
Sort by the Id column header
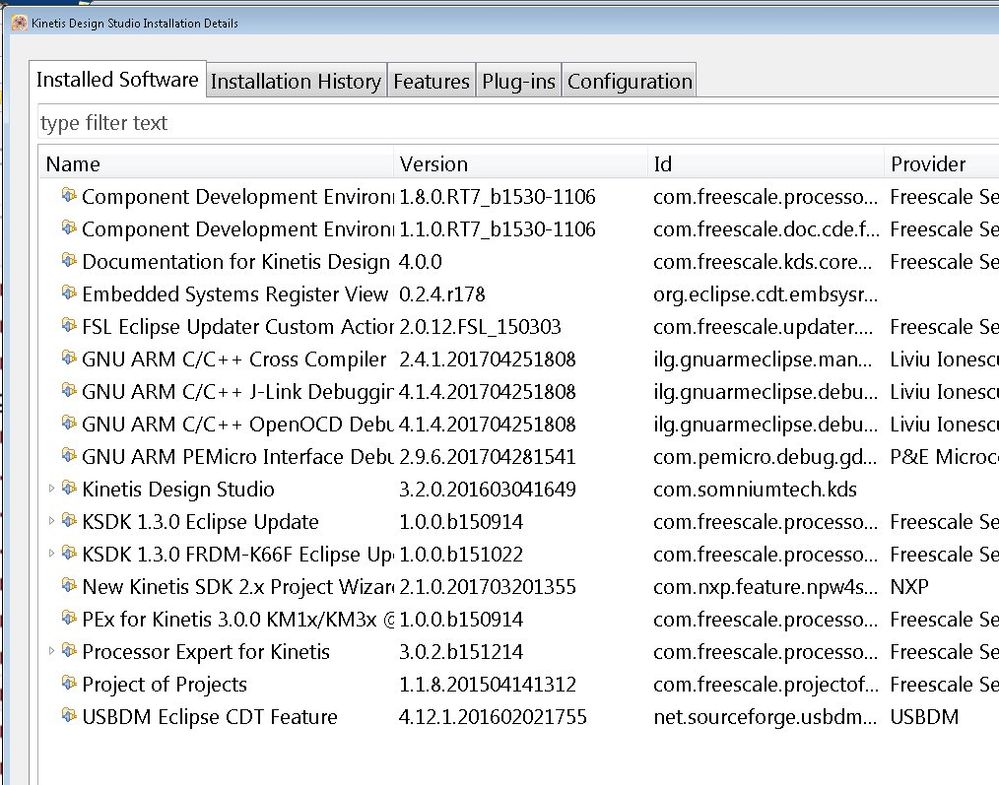tap(765, 164)
